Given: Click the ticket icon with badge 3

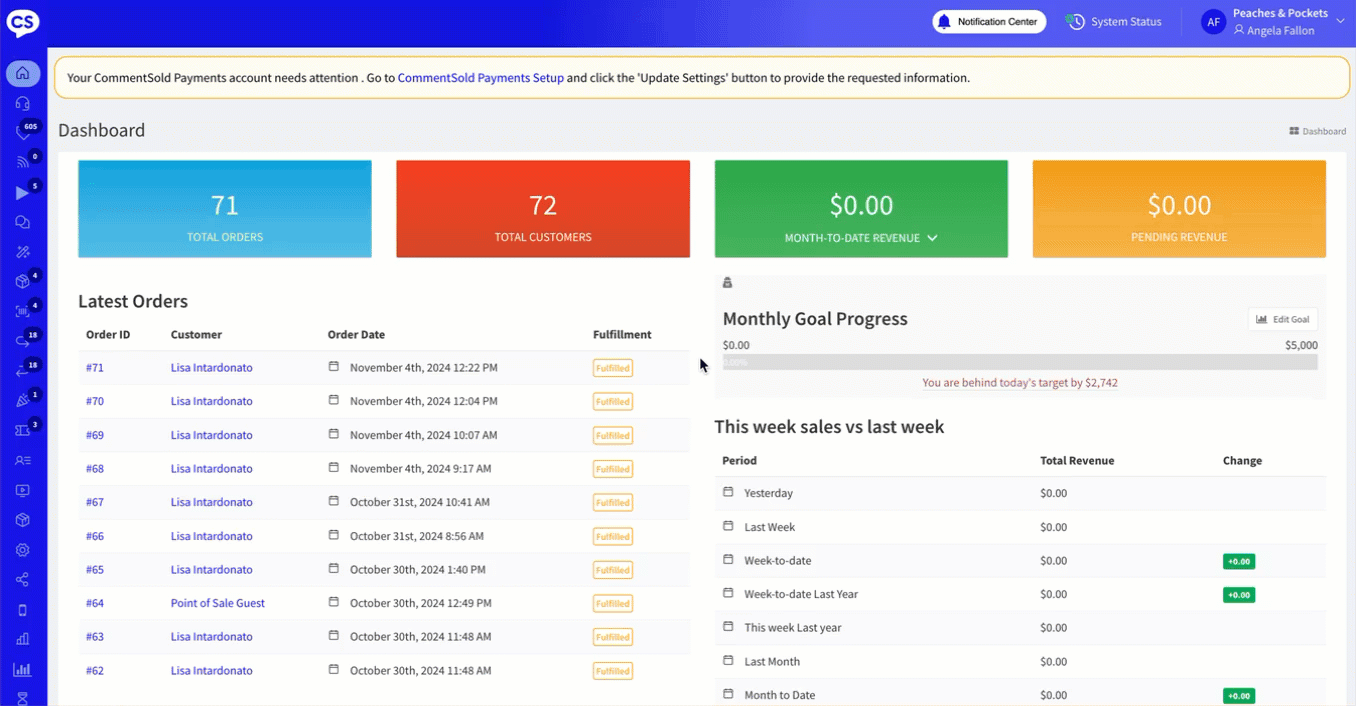Looking at the screenshot, I should click(x=23, y=430).
